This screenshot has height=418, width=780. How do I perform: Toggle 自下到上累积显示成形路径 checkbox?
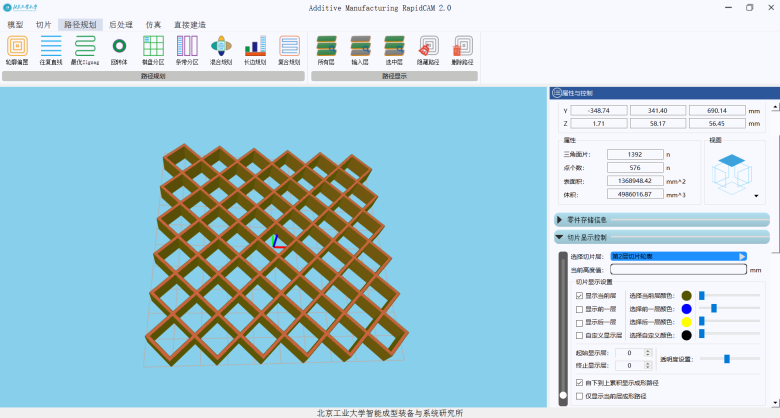pyautogui.click(x=580, y=382)
